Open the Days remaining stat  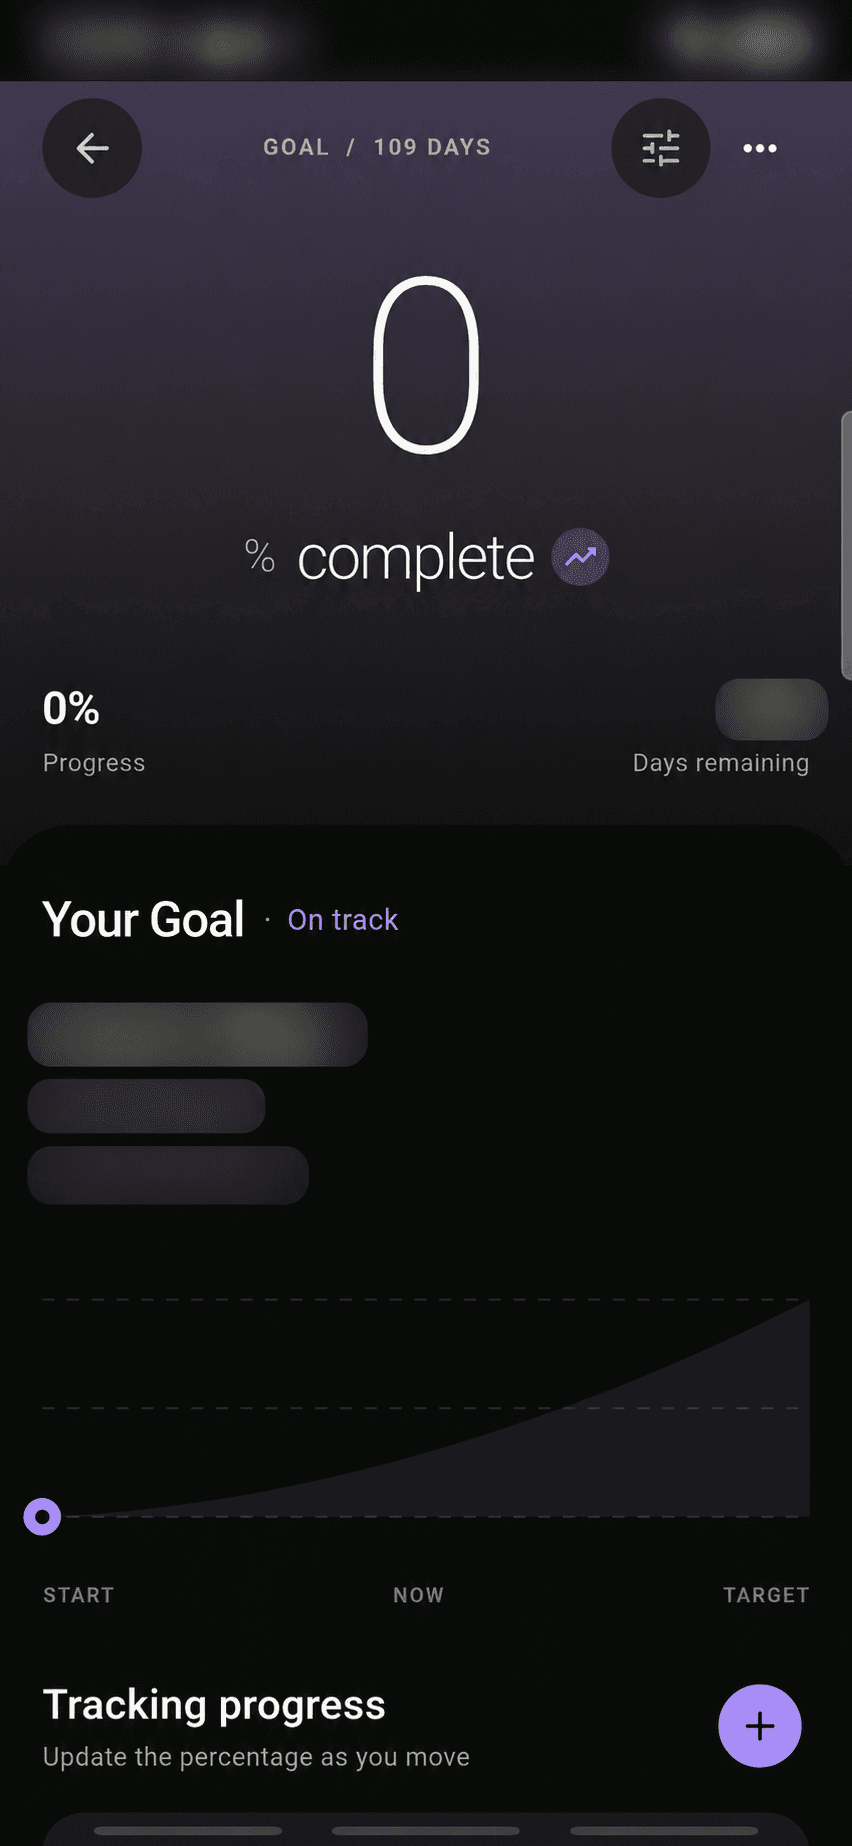(721, 729)
